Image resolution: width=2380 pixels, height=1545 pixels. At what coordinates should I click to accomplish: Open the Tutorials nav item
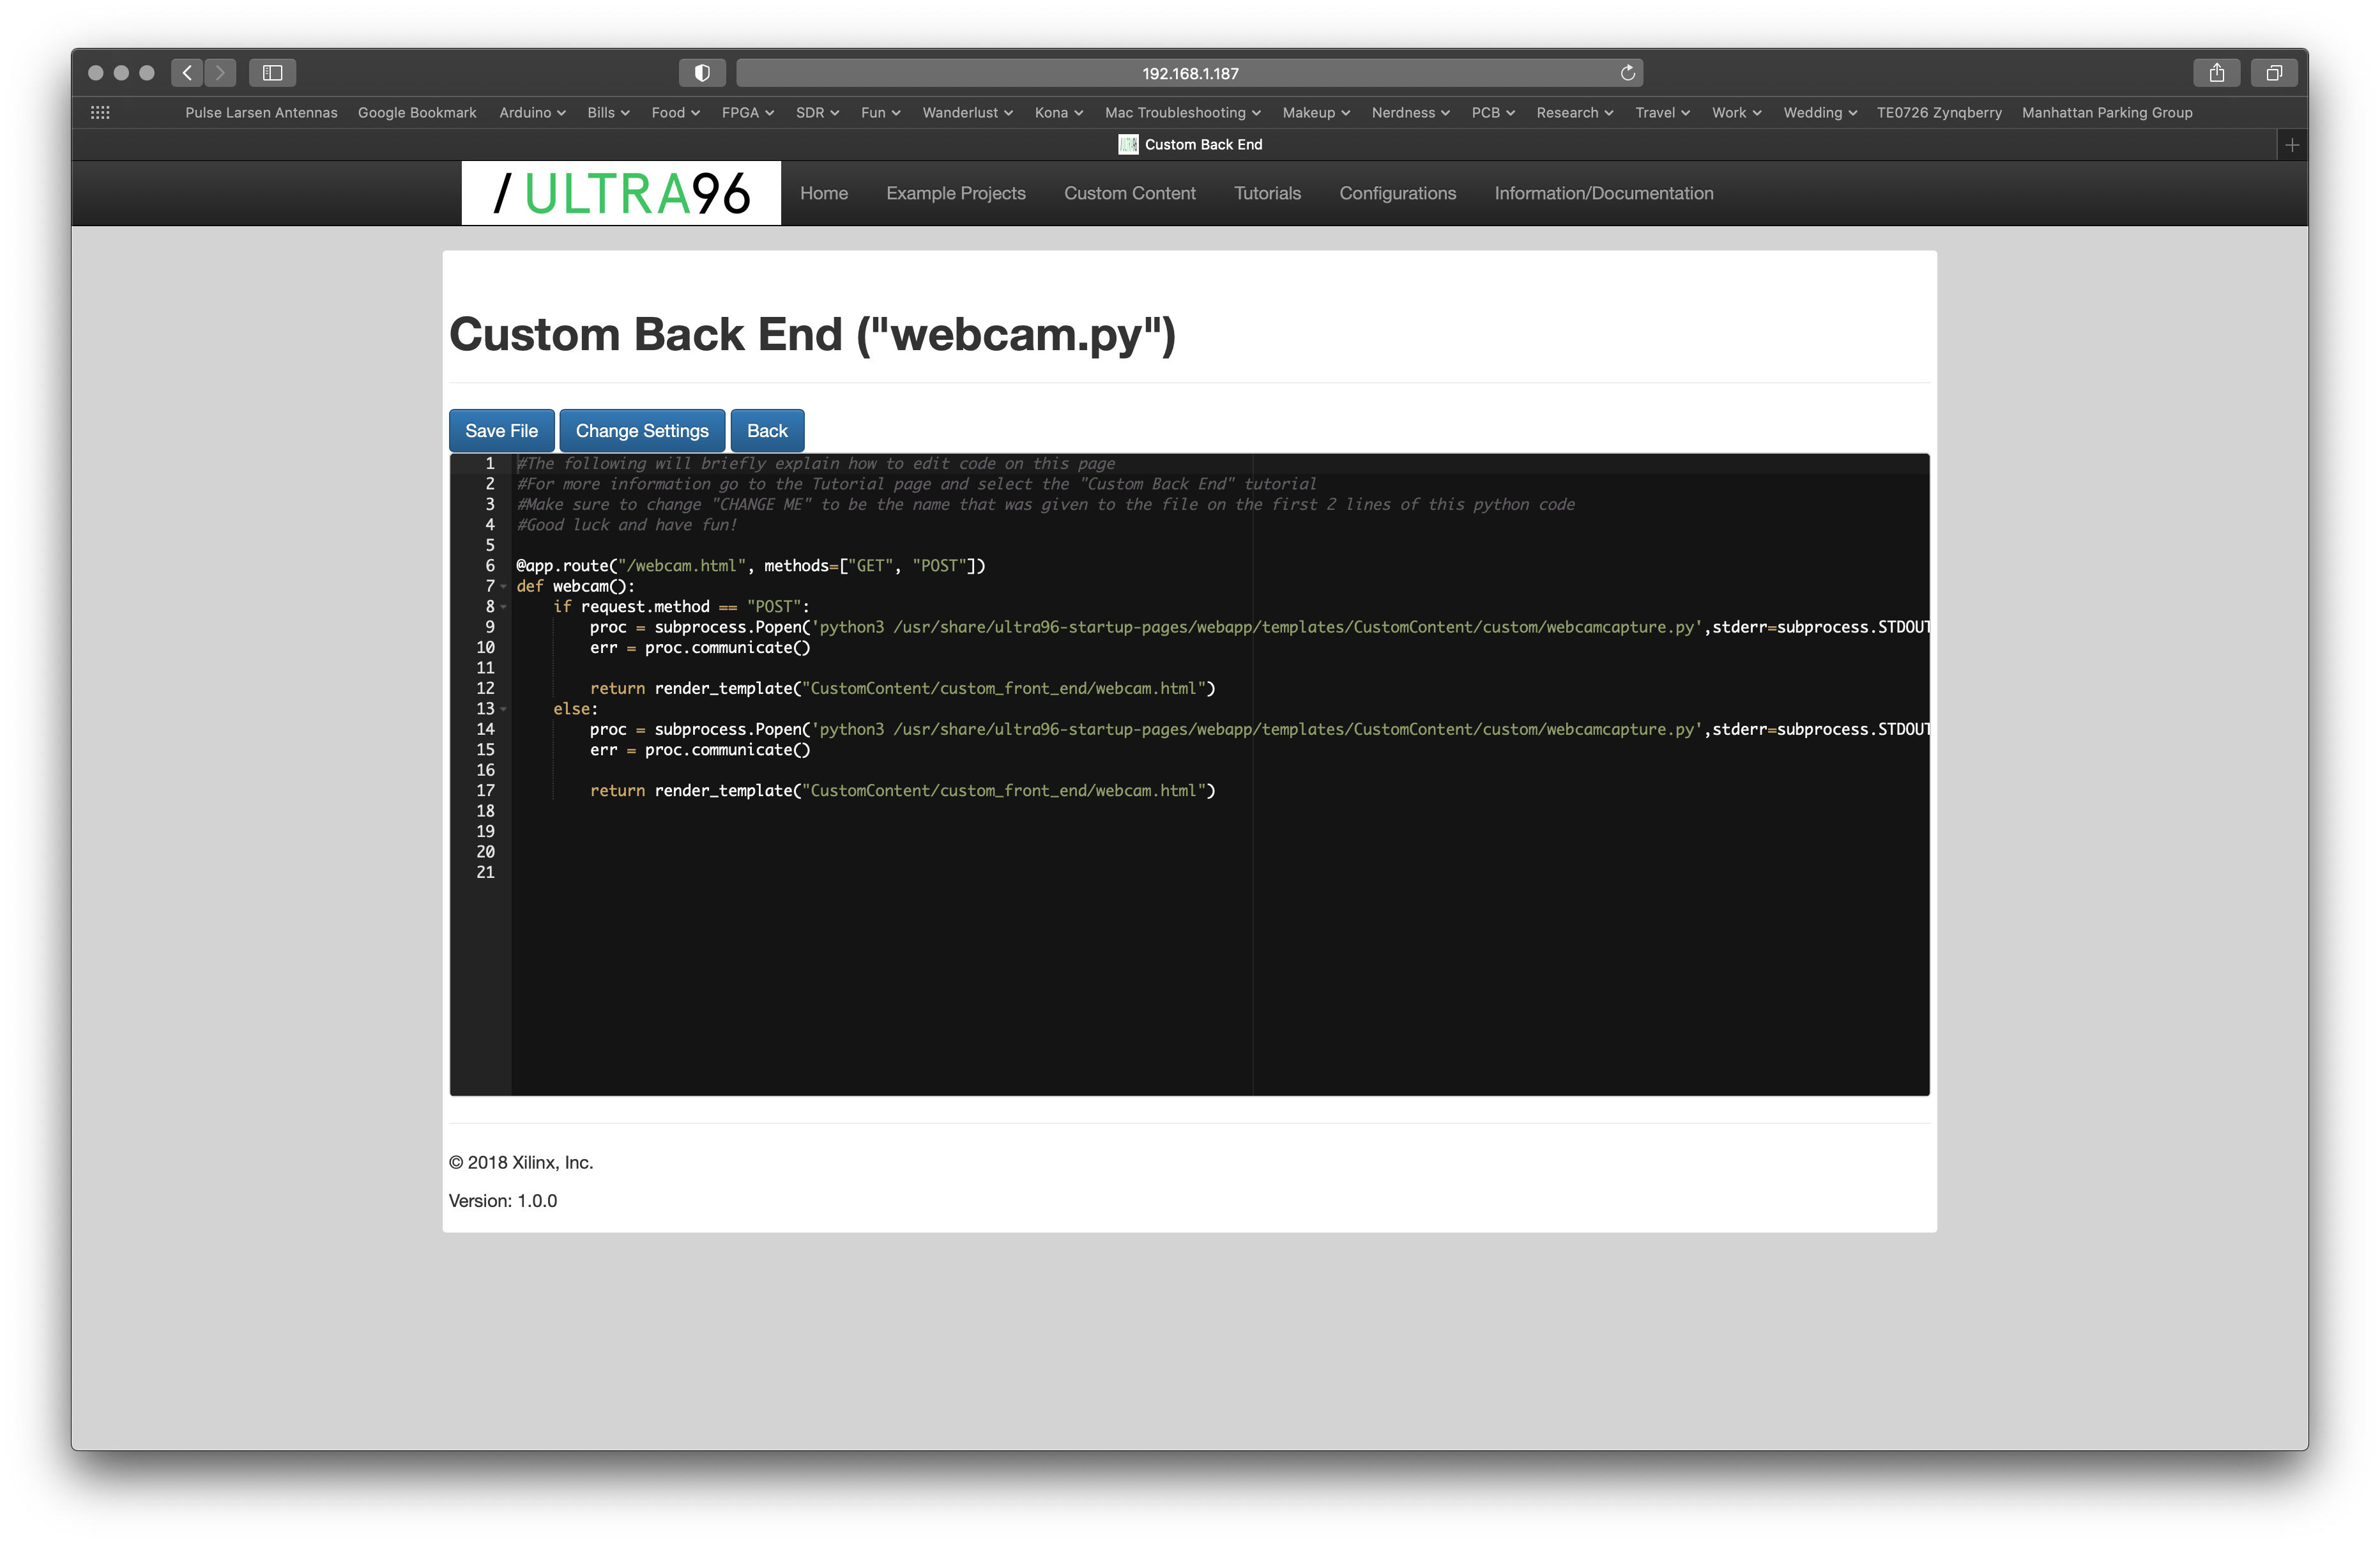pyautogui.click(x=1267, y=193)
